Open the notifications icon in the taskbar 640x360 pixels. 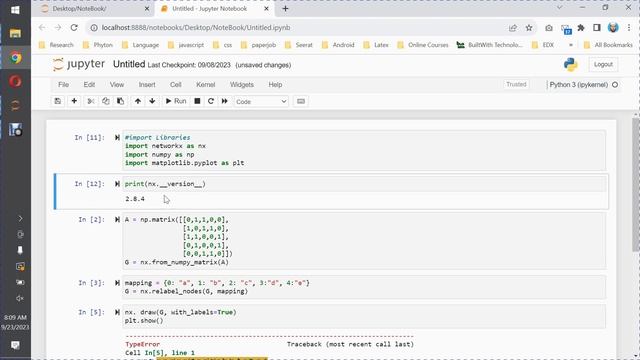pyautogui.click(x=15, y=345)
